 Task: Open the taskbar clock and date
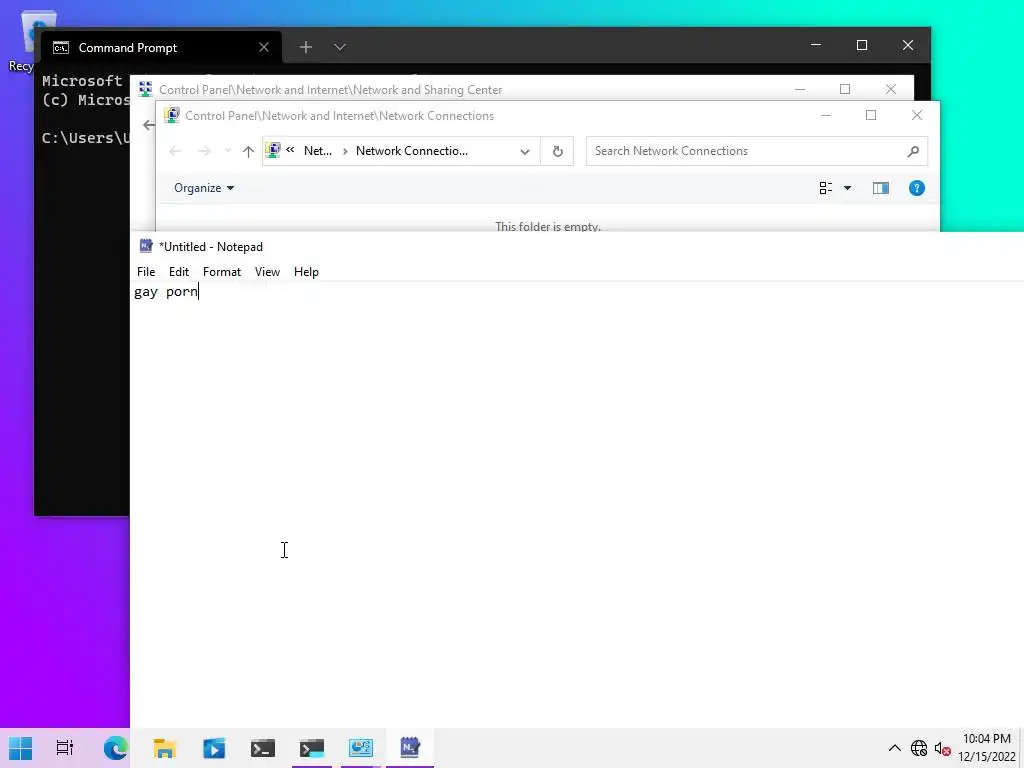tap(987, 748)
